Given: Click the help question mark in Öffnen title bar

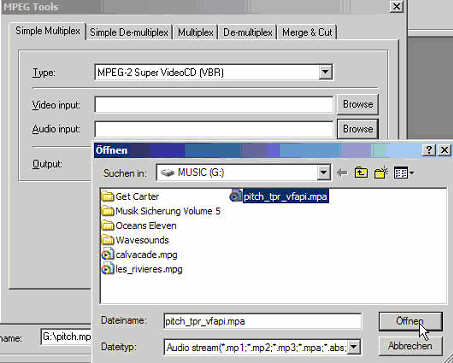Looking at the screenshot, I should coord(429,150).
